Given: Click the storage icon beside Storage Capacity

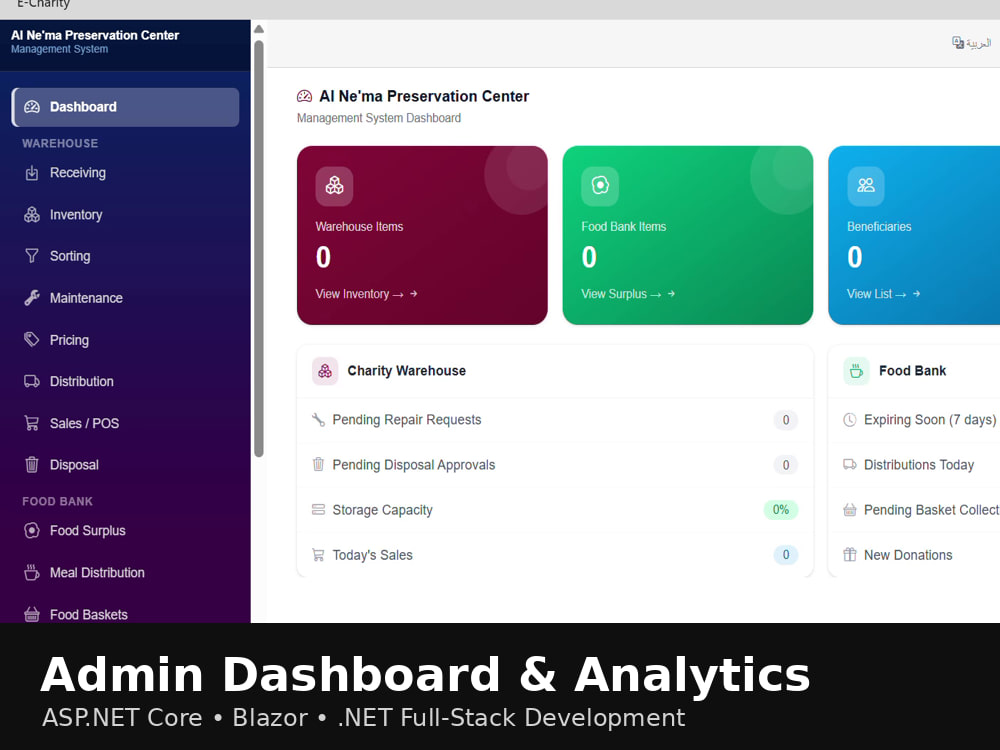Looking at the screenshot, I should tap(318, 510).
